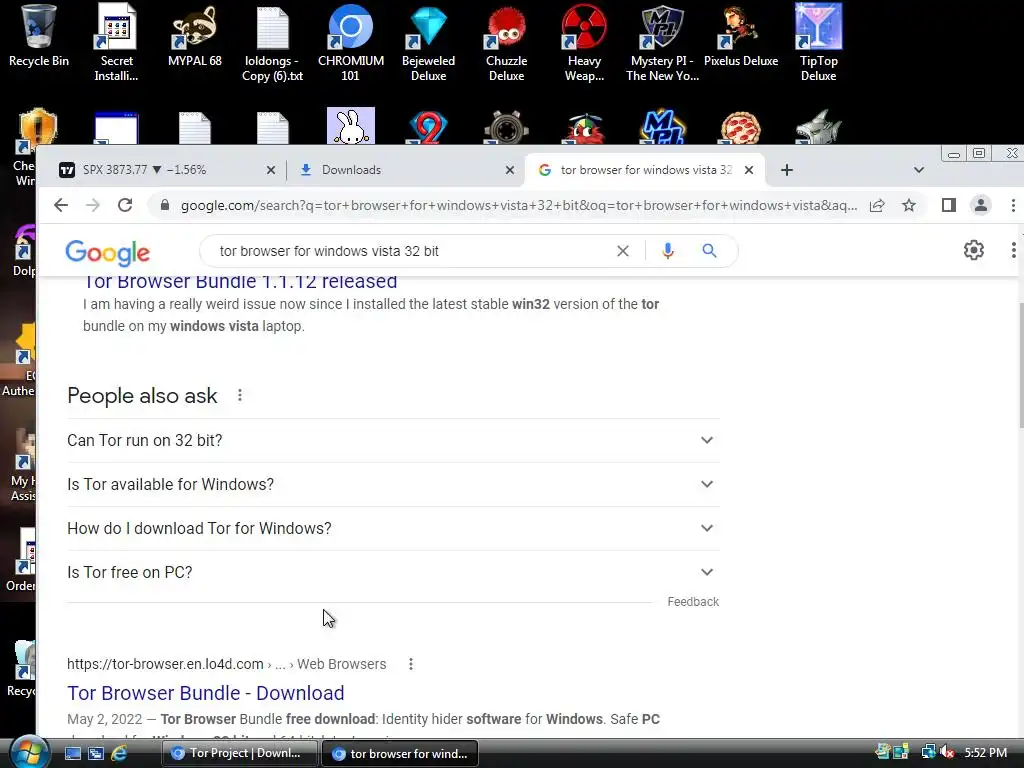Click the share page icon in address bar
Image resolution: width=1024 pixels, height=768 pixels.
click(x=877, y=206)
